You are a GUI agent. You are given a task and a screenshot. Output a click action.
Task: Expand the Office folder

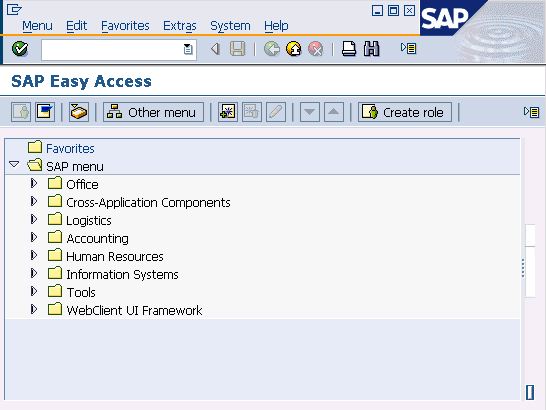point(34,183)
